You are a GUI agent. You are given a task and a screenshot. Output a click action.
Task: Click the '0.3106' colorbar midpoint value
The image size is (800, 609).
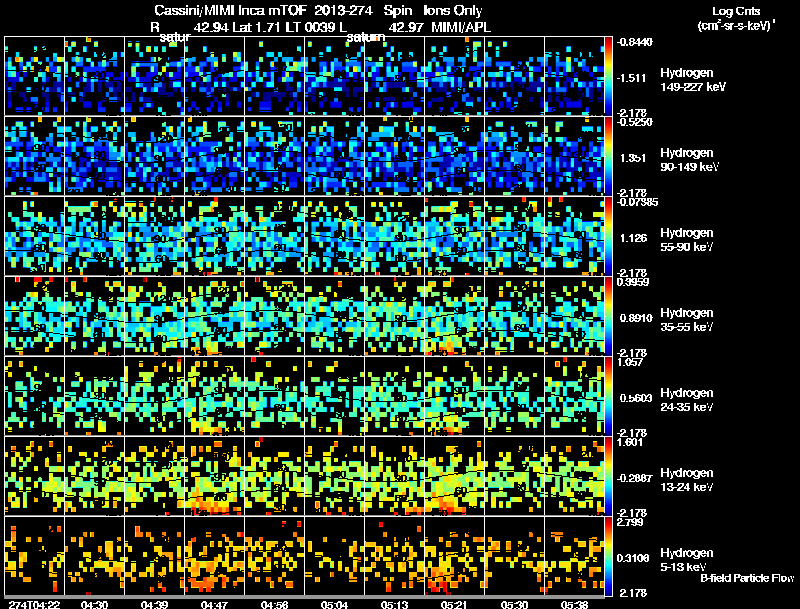tap(633, 559)
